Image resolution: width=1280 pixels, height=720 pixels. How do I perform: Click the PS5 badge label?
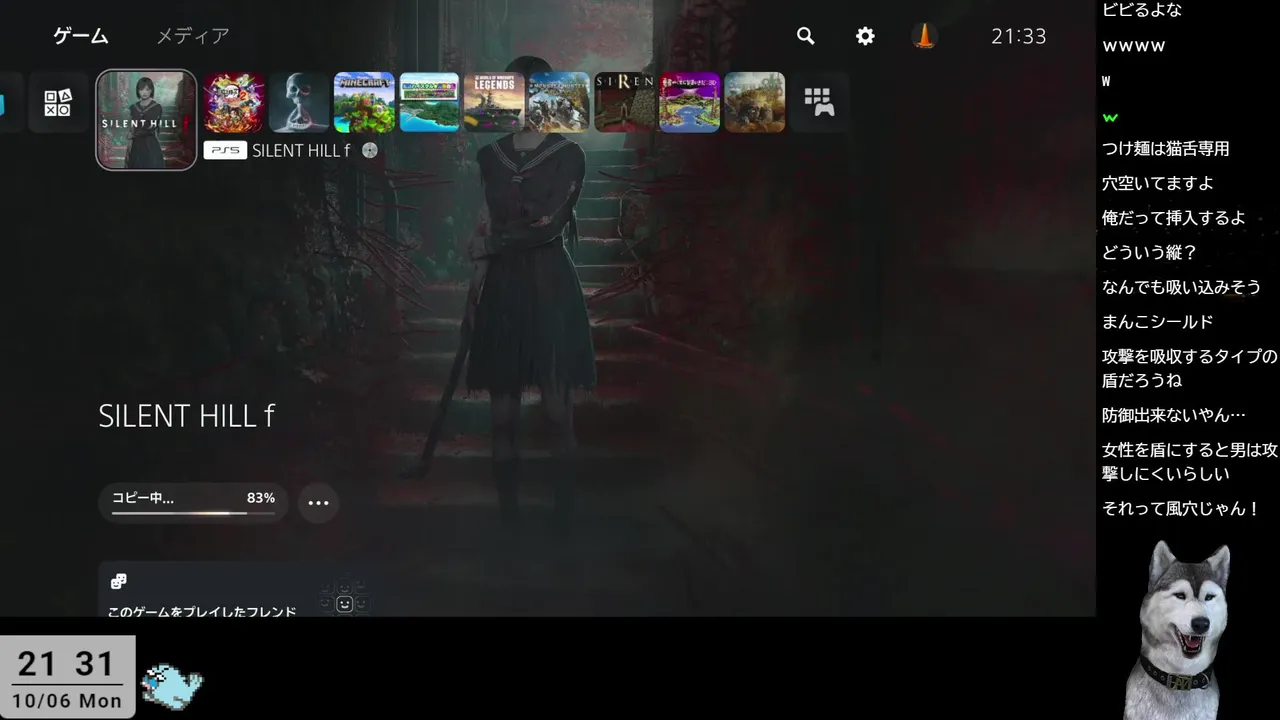[225, 150]
